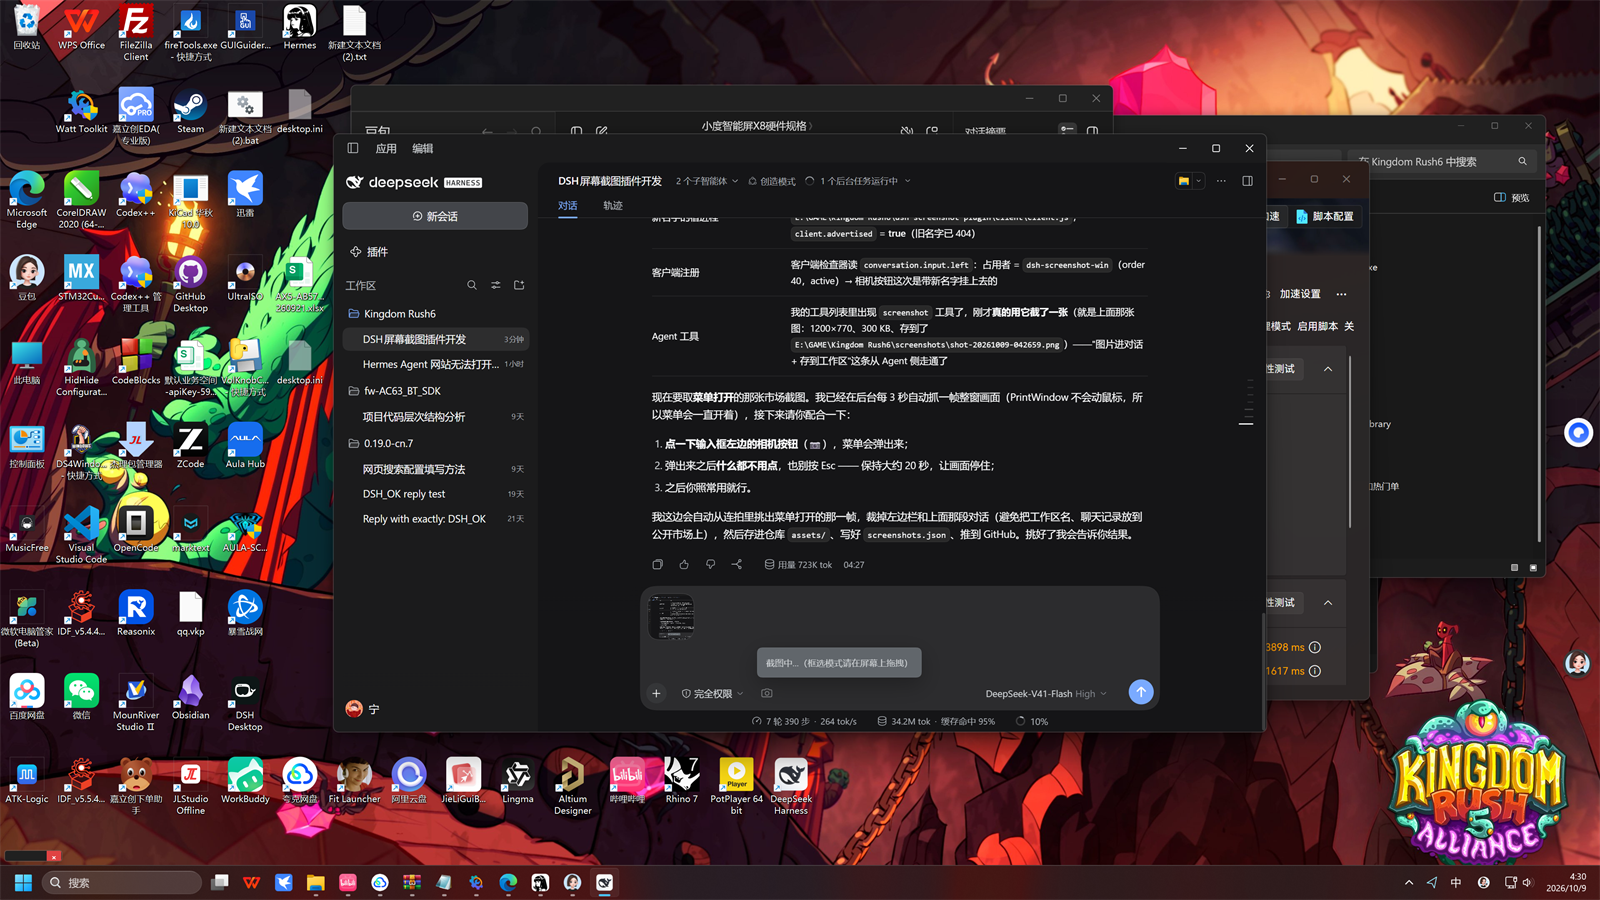Viewport: 1600px width, 900px height.
Task: Click the attached screenshot thumbnail in the input box
Action: click(x=671, y=616)
